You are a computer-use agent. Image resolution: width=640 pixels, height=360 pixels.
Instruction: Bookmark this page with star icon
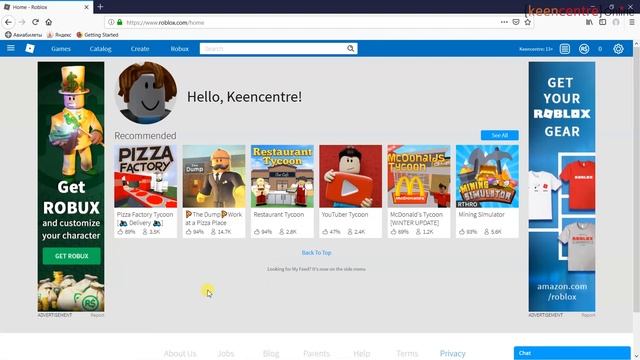[x=527, y=22]
